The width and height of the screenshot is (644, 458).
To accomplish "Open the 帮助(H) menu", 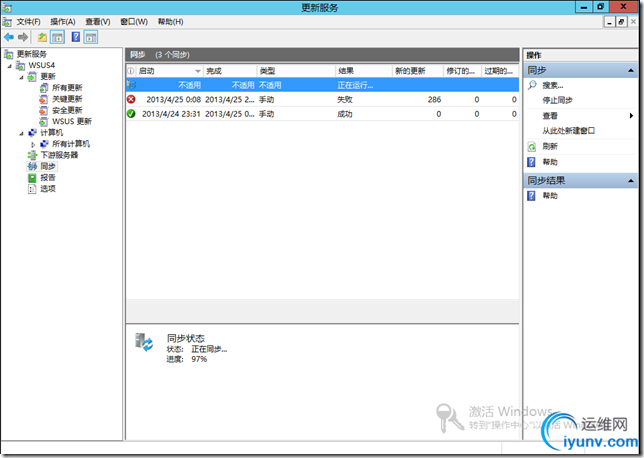I will [x=170, y=22].
